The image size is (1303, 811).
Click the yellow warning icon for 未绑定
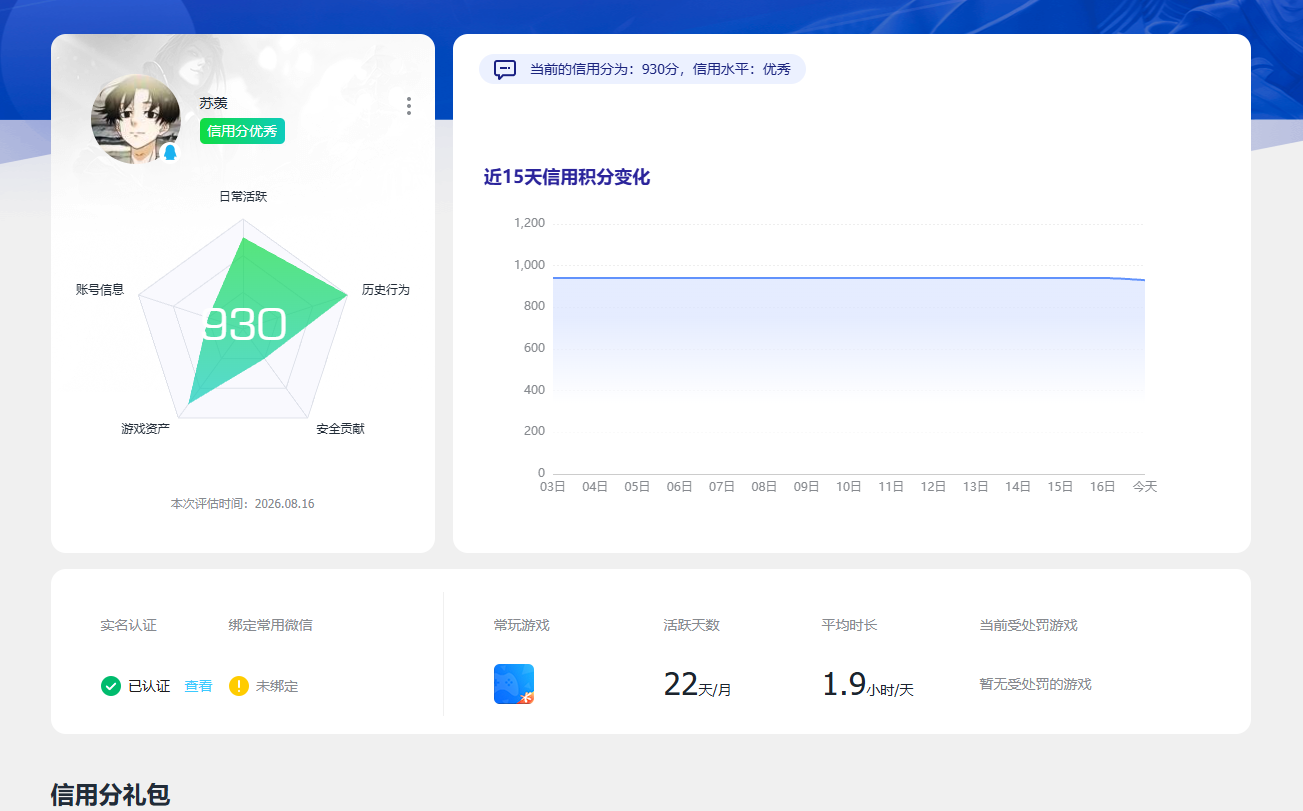(239, 686)
